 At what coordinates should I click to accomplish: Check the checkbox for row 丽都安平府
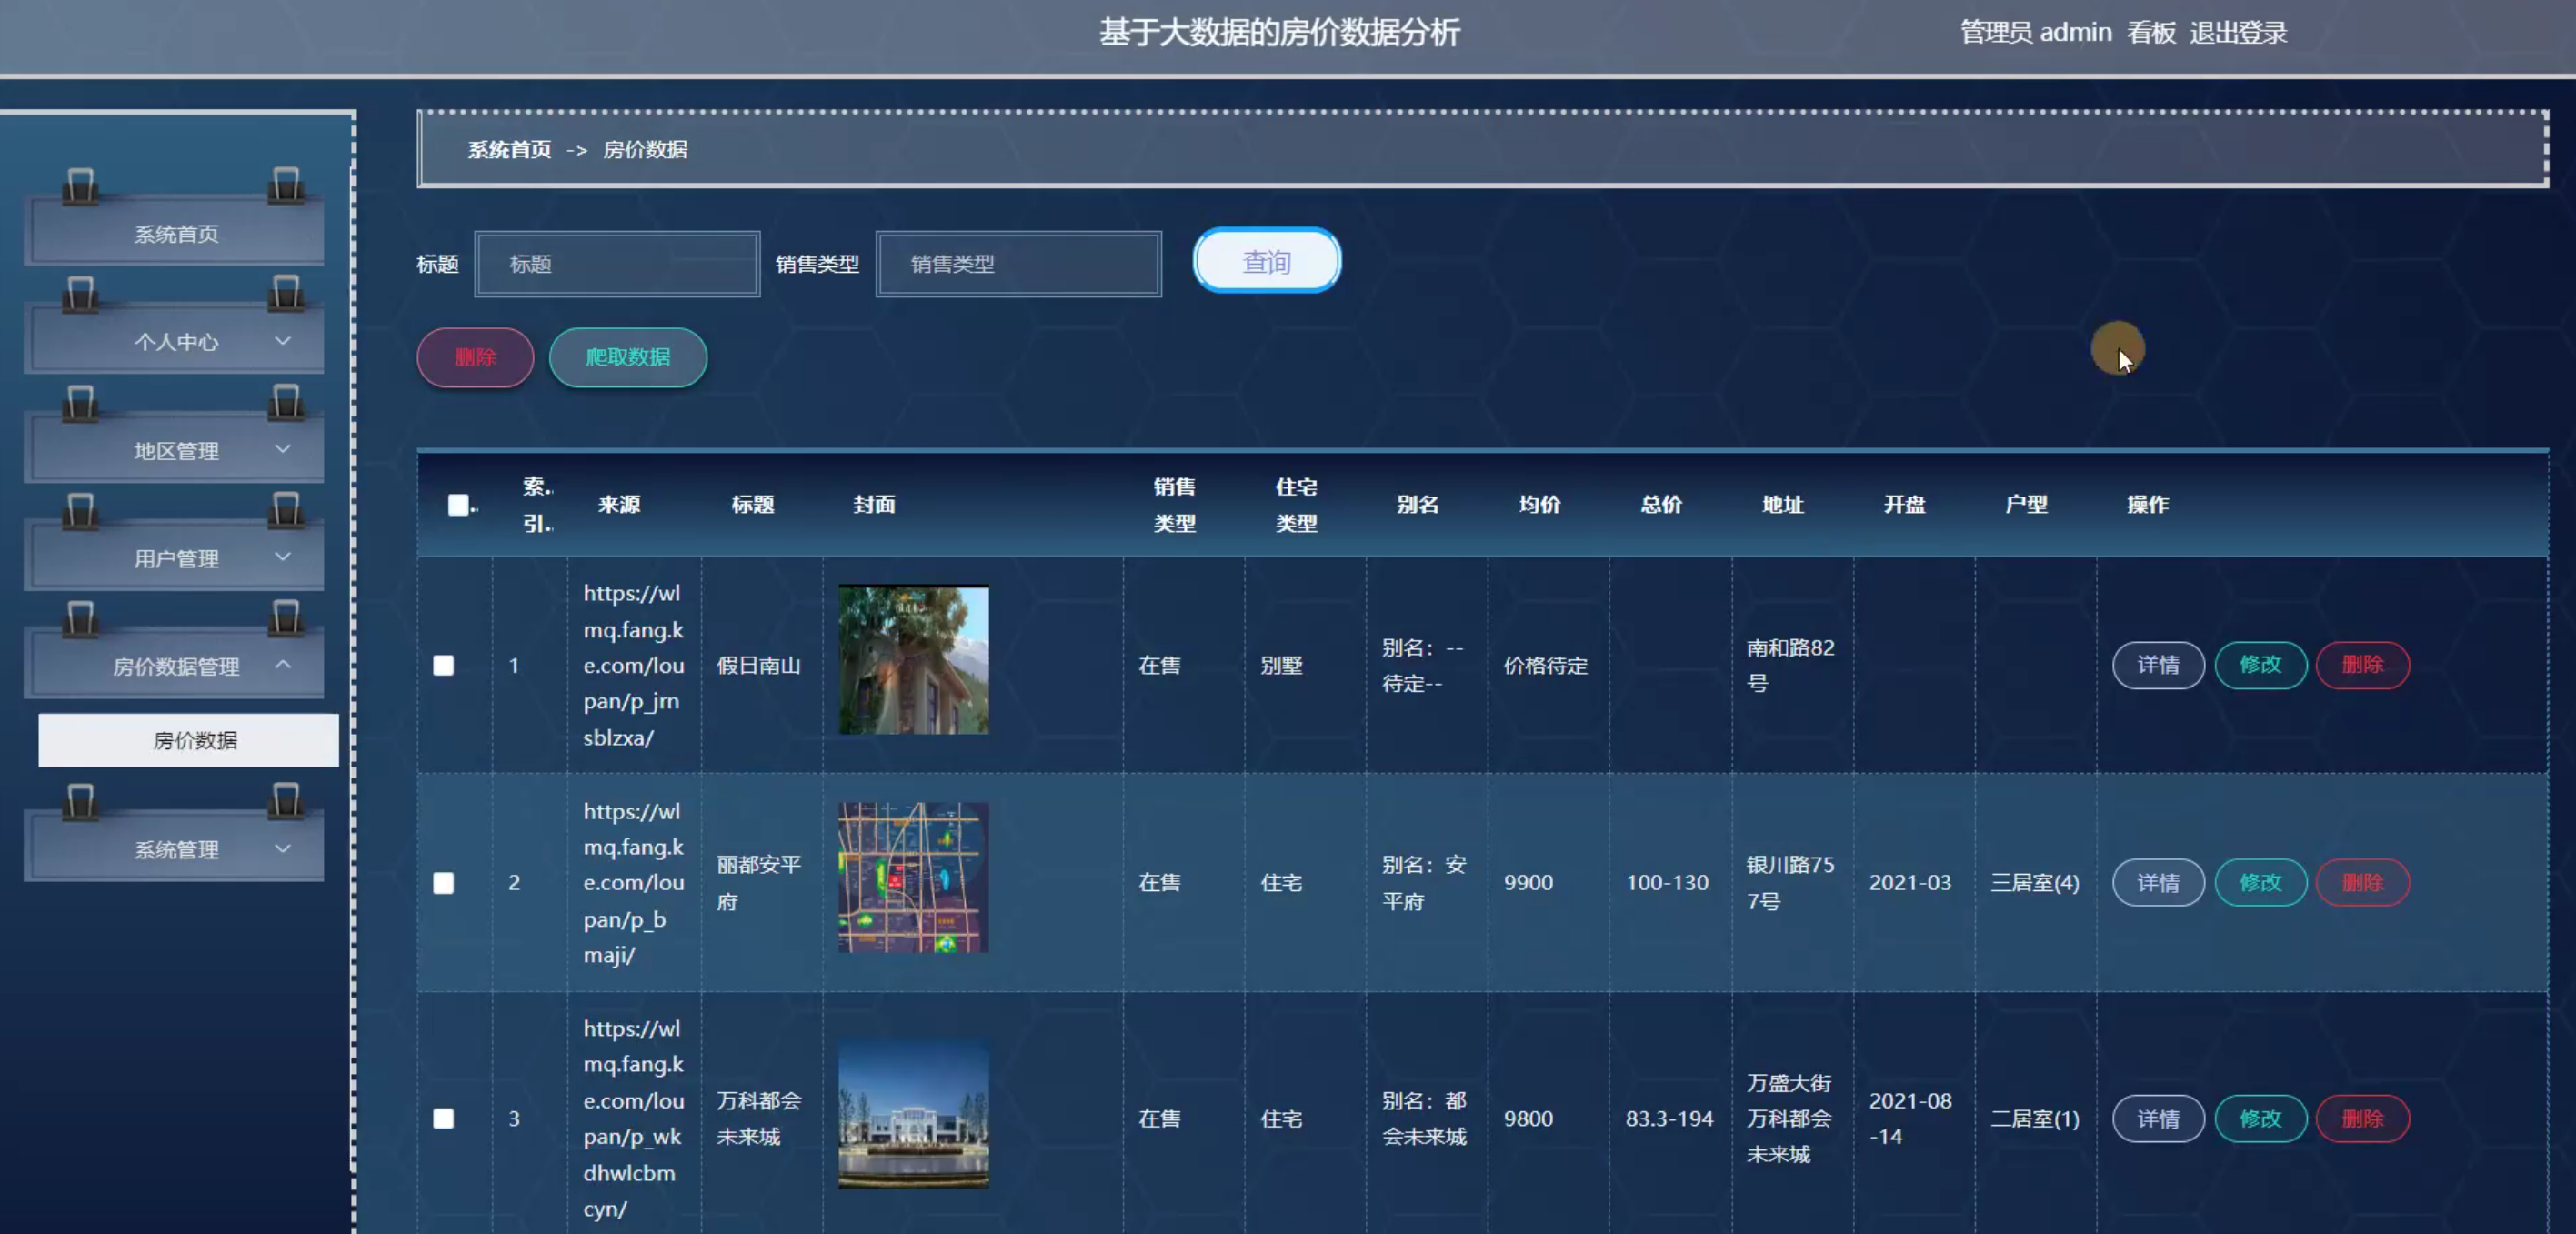click(443, 883)
